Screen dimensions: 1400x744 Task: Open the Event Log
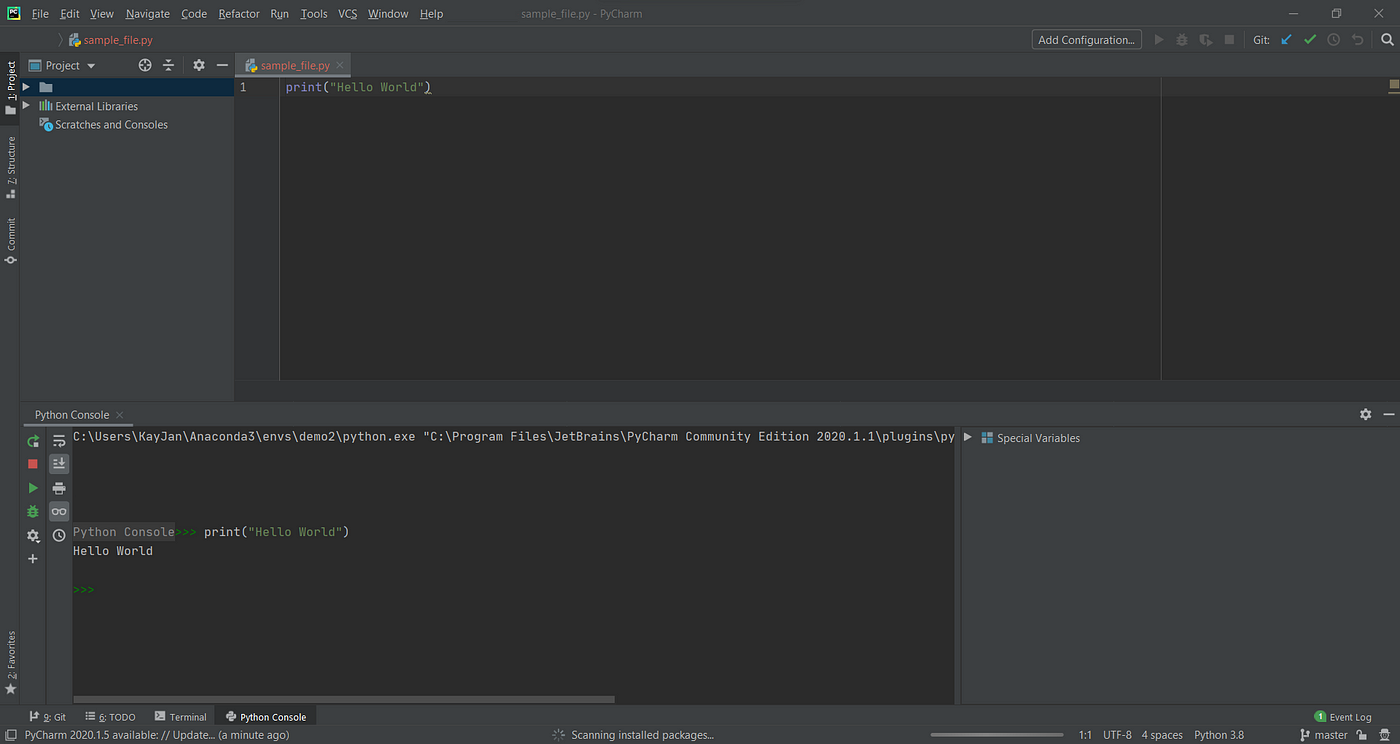(x=1342, y=717)
